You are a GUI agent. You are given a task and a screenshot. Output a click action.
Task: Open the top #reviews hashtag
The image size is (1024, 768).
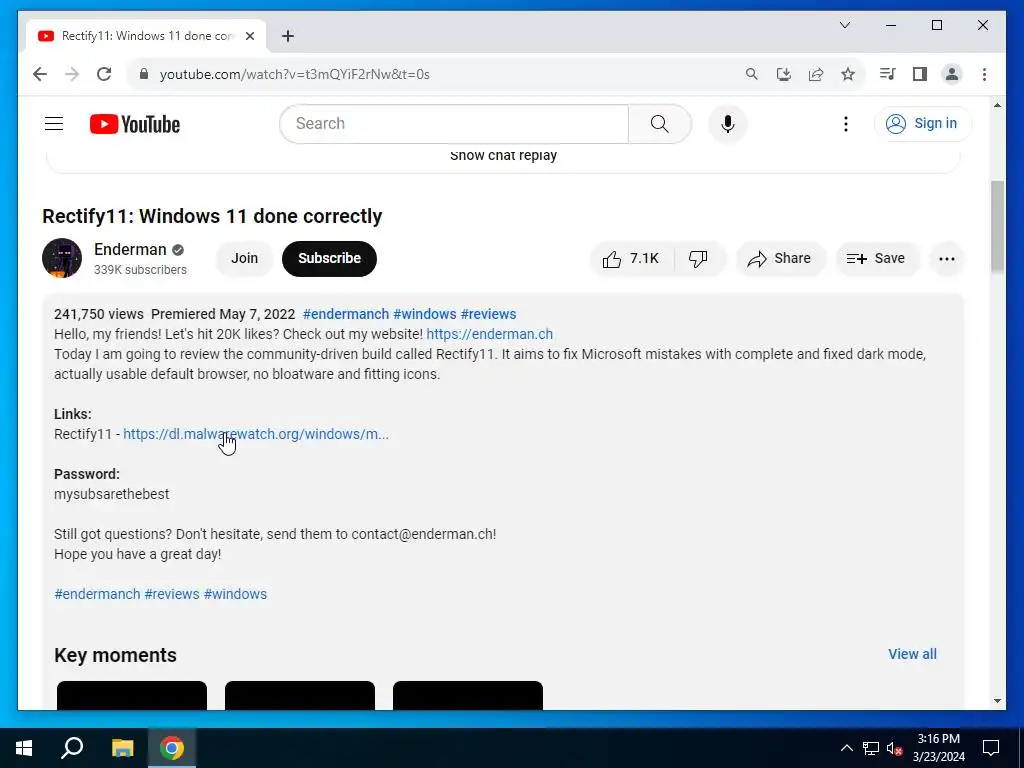coord(488,314)
